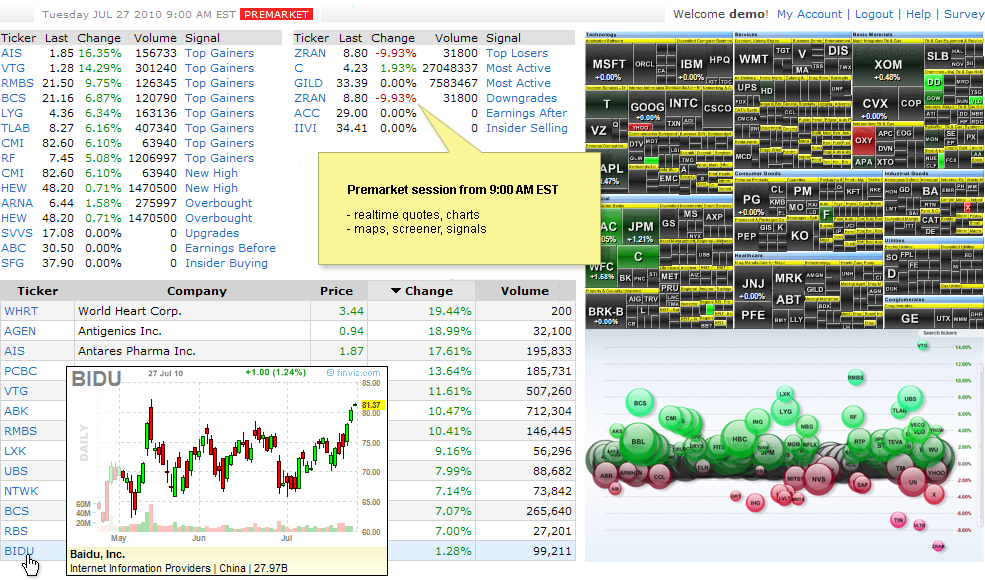985x580 pixels.
Task: Sort the table by Price header
Action: [x=336, y=291]
